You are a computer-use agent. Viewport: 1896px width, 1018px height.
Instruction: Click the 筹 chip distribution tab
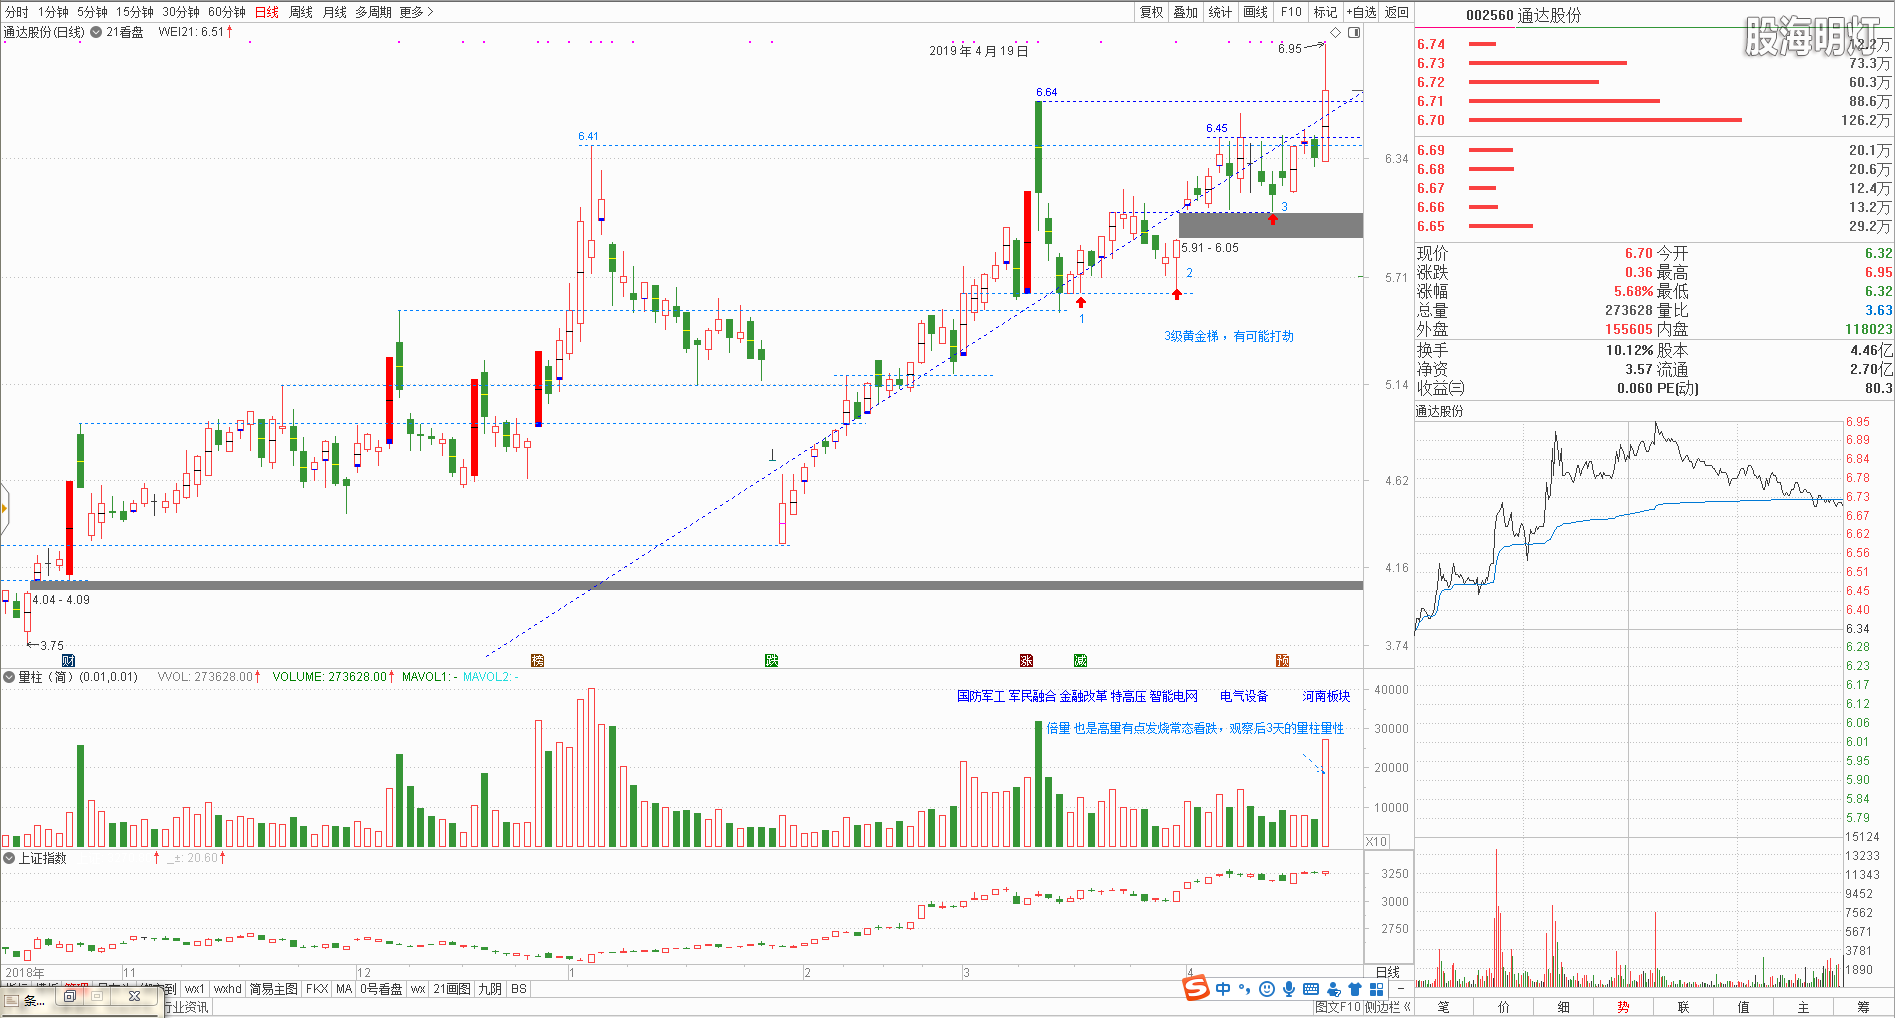click(1864, 1007)
